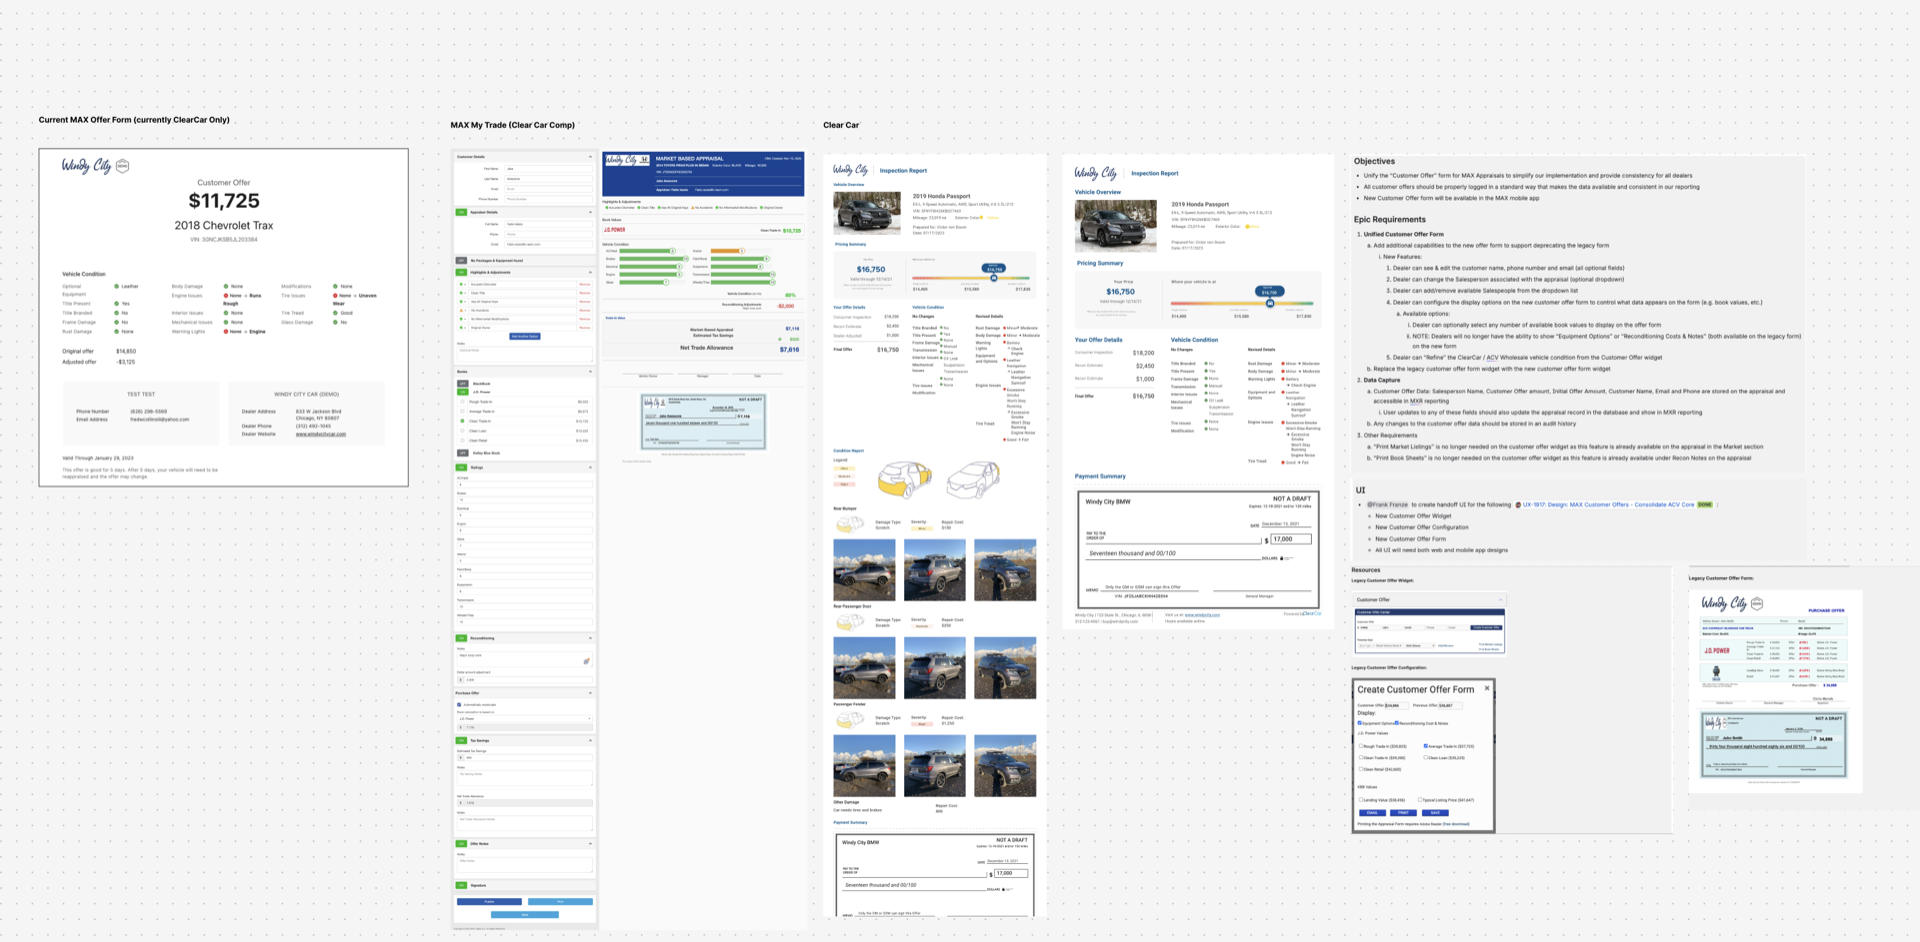Screen dimensions: 1920x942
Task: Click the price slider handle on large Inspection Report
Action: (1270, 303)
